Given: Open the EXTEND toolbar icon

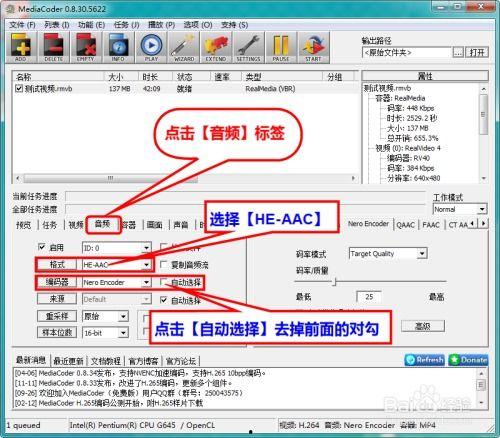Looking at the screenshot, I should coord(216,47).
